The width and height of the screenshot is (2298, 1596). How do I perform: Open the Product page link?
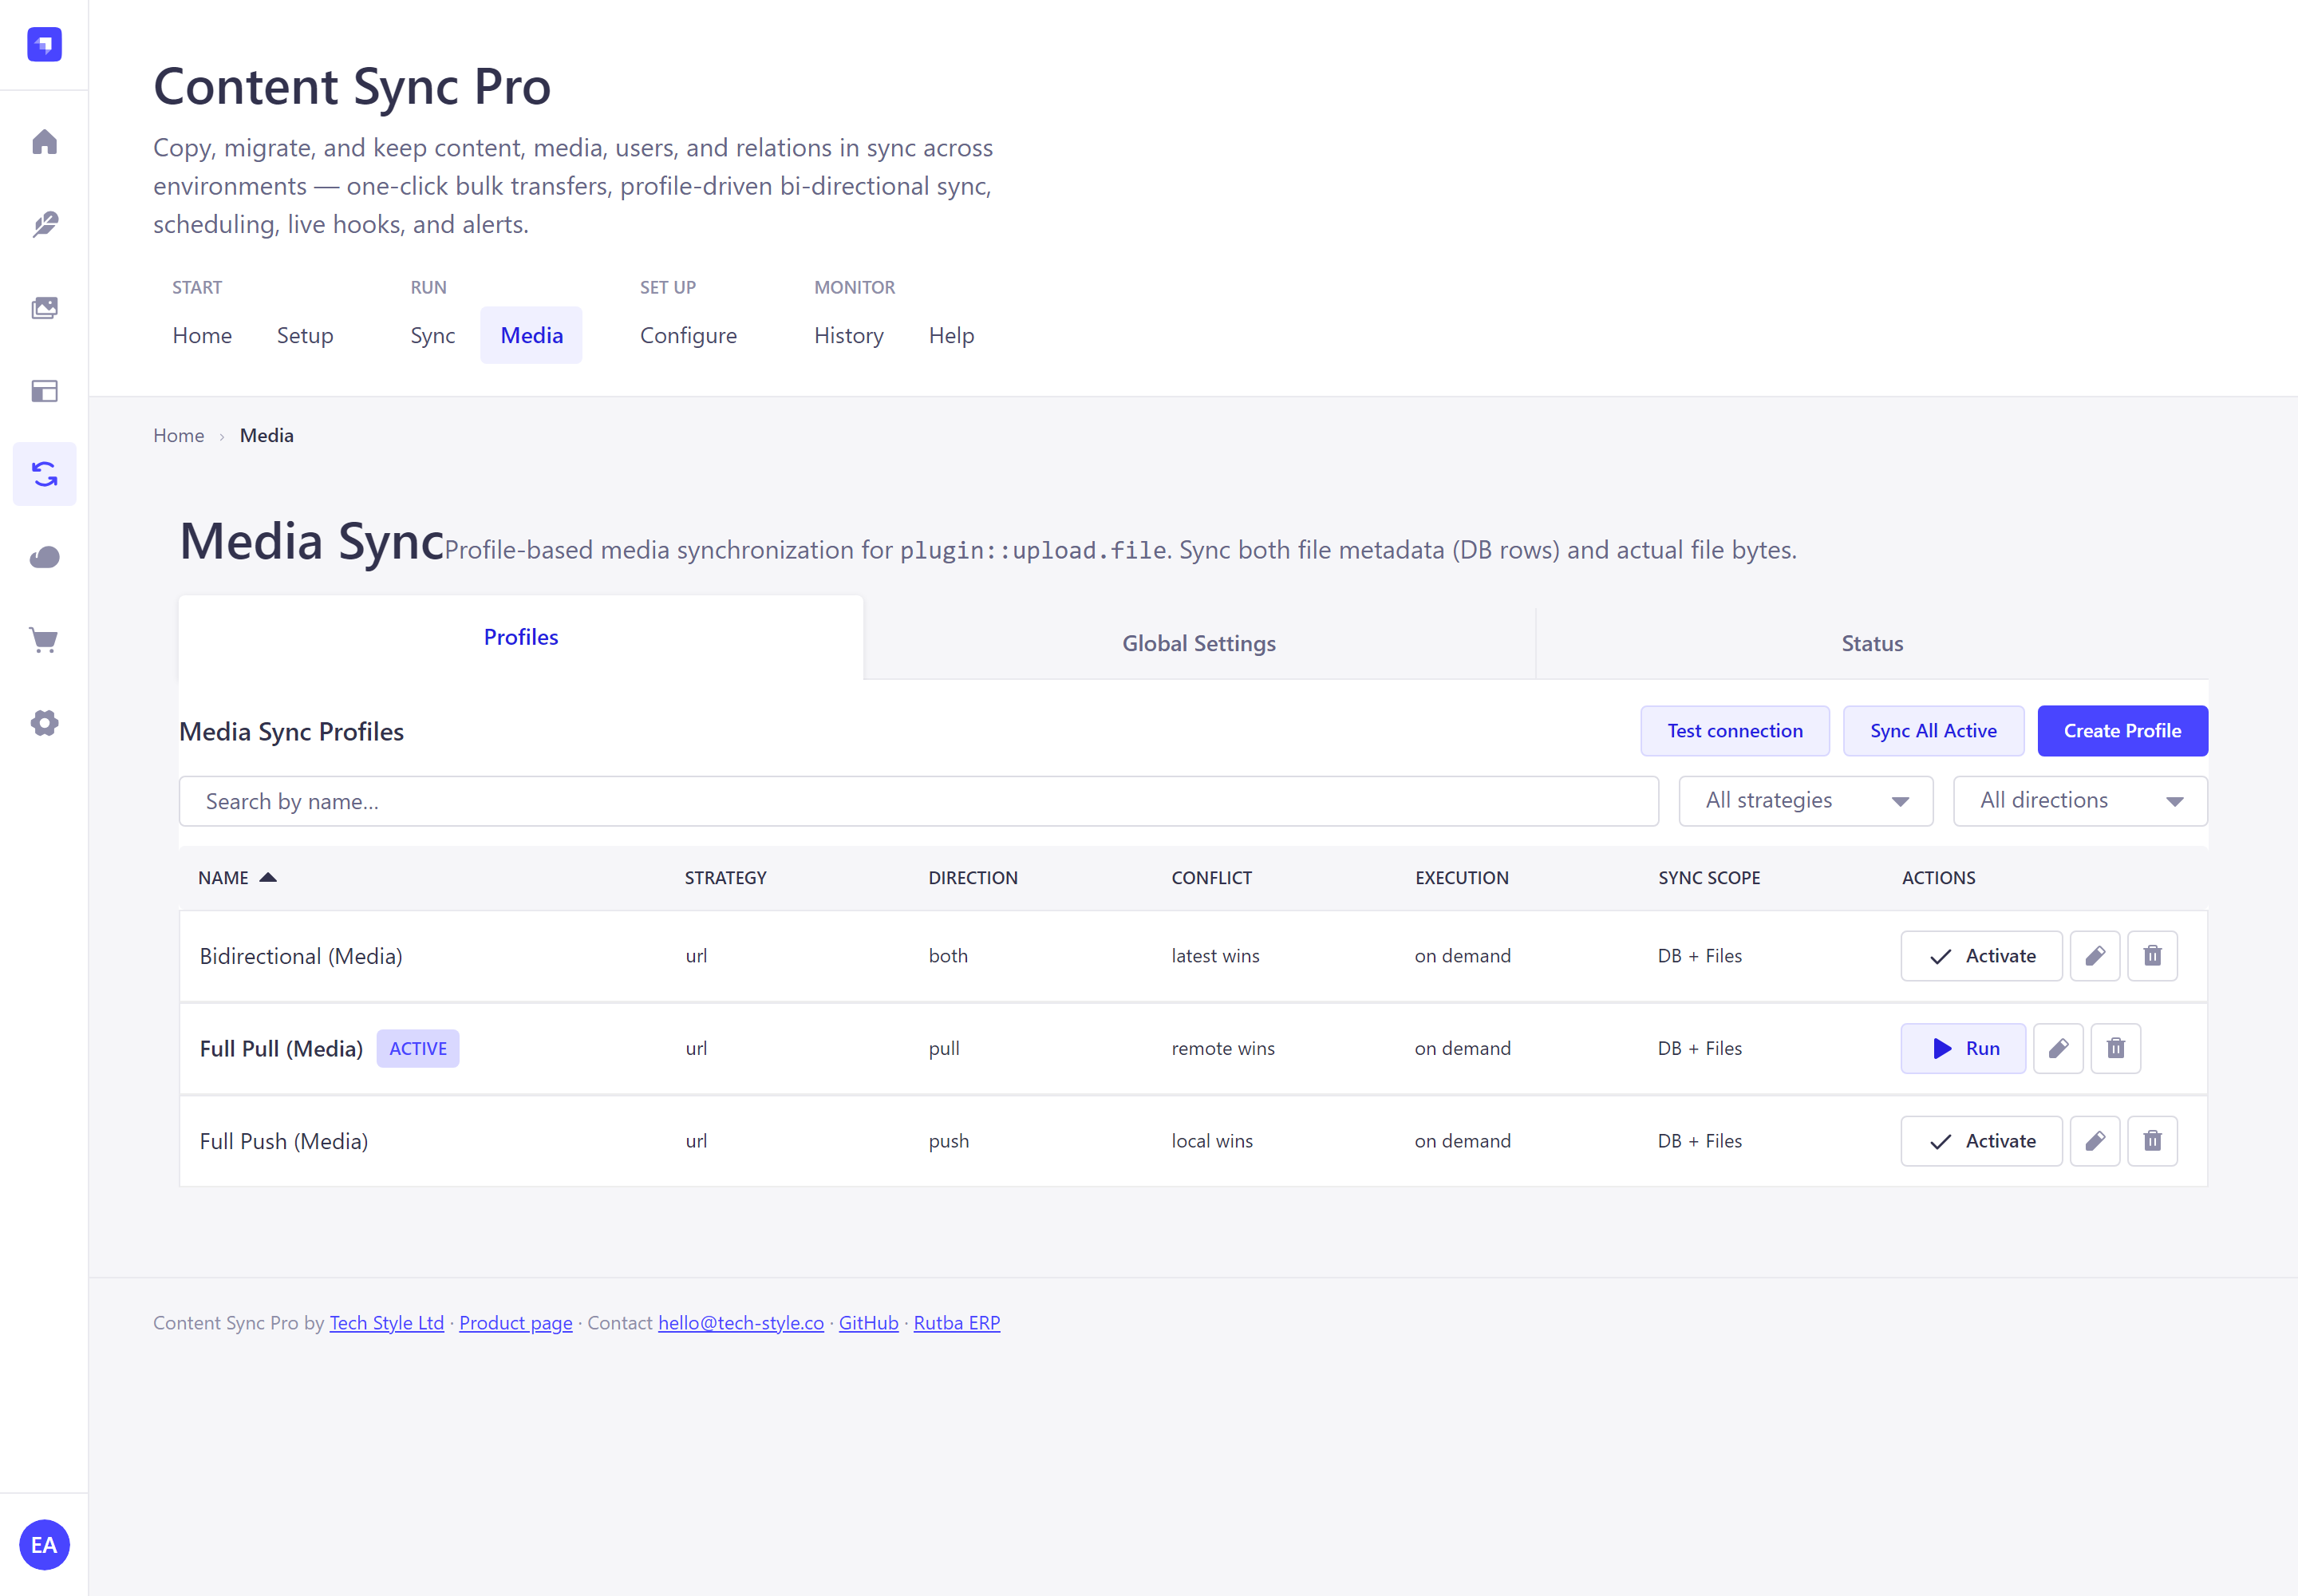click(516, 1323)
